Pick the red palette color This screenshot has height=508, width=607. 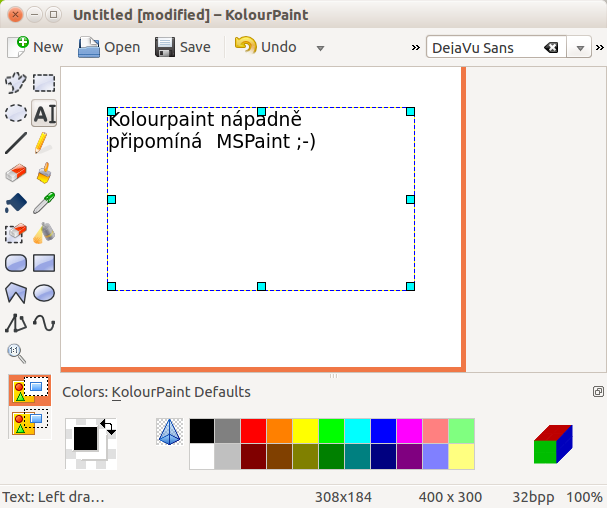tap(254, 431)
